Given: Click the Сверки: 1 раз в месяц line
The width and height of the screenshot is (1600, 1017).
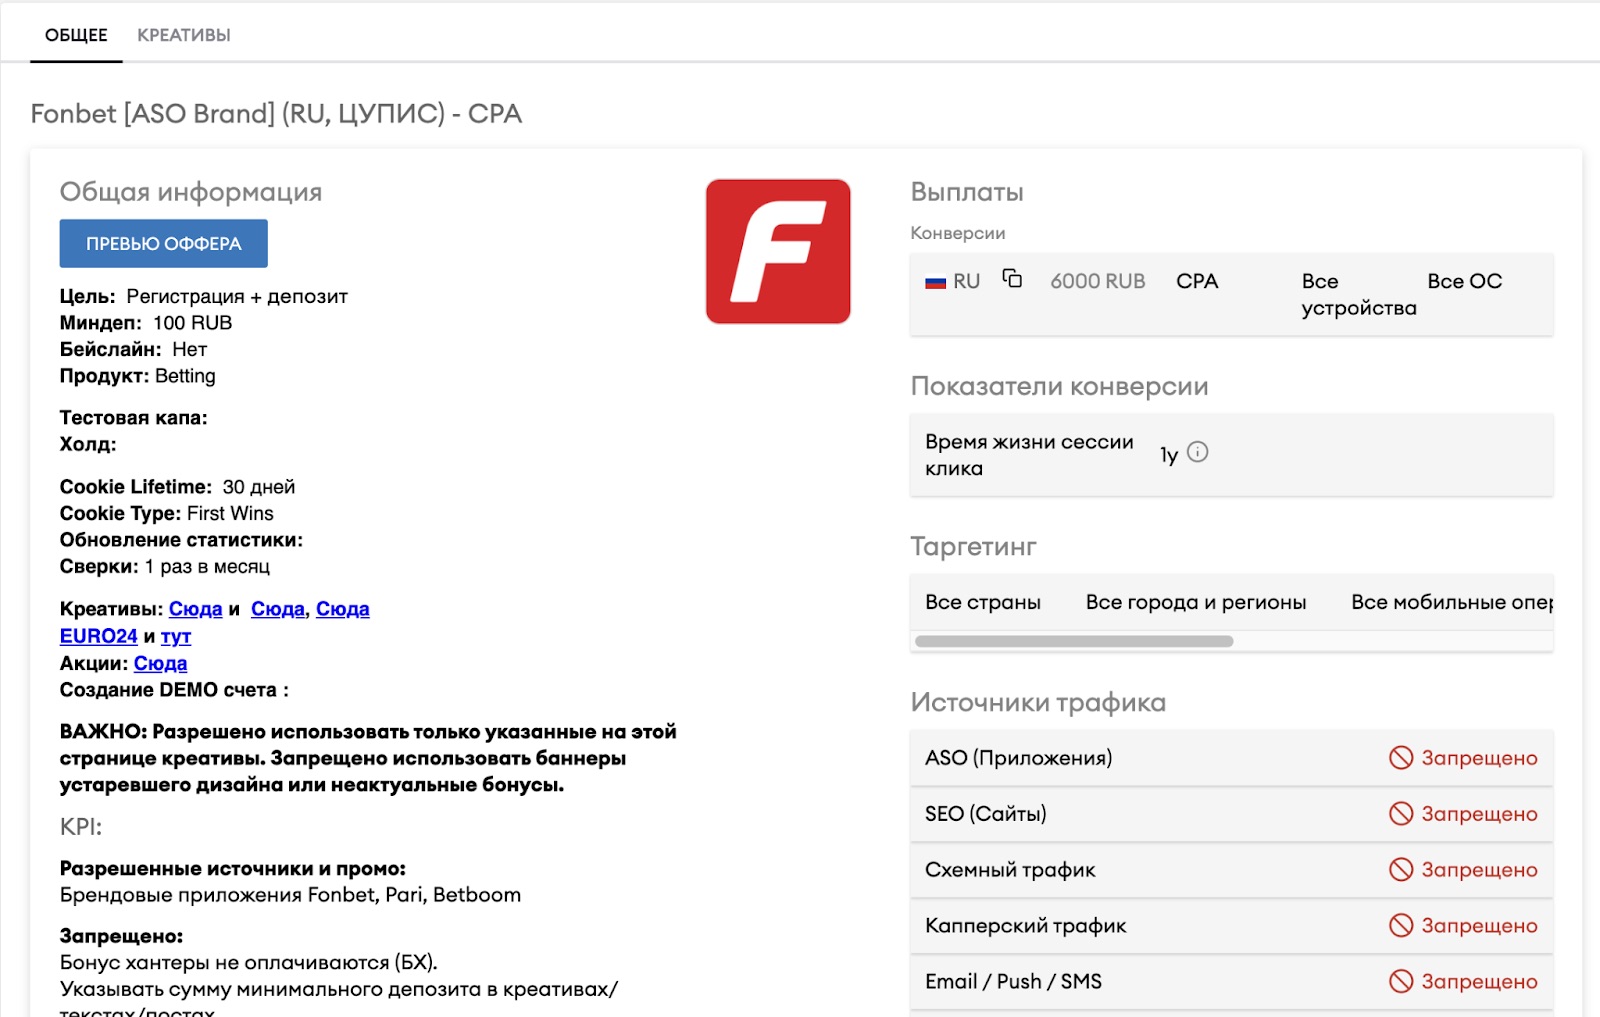Looking at the screenshot, I should coord(165,567).
